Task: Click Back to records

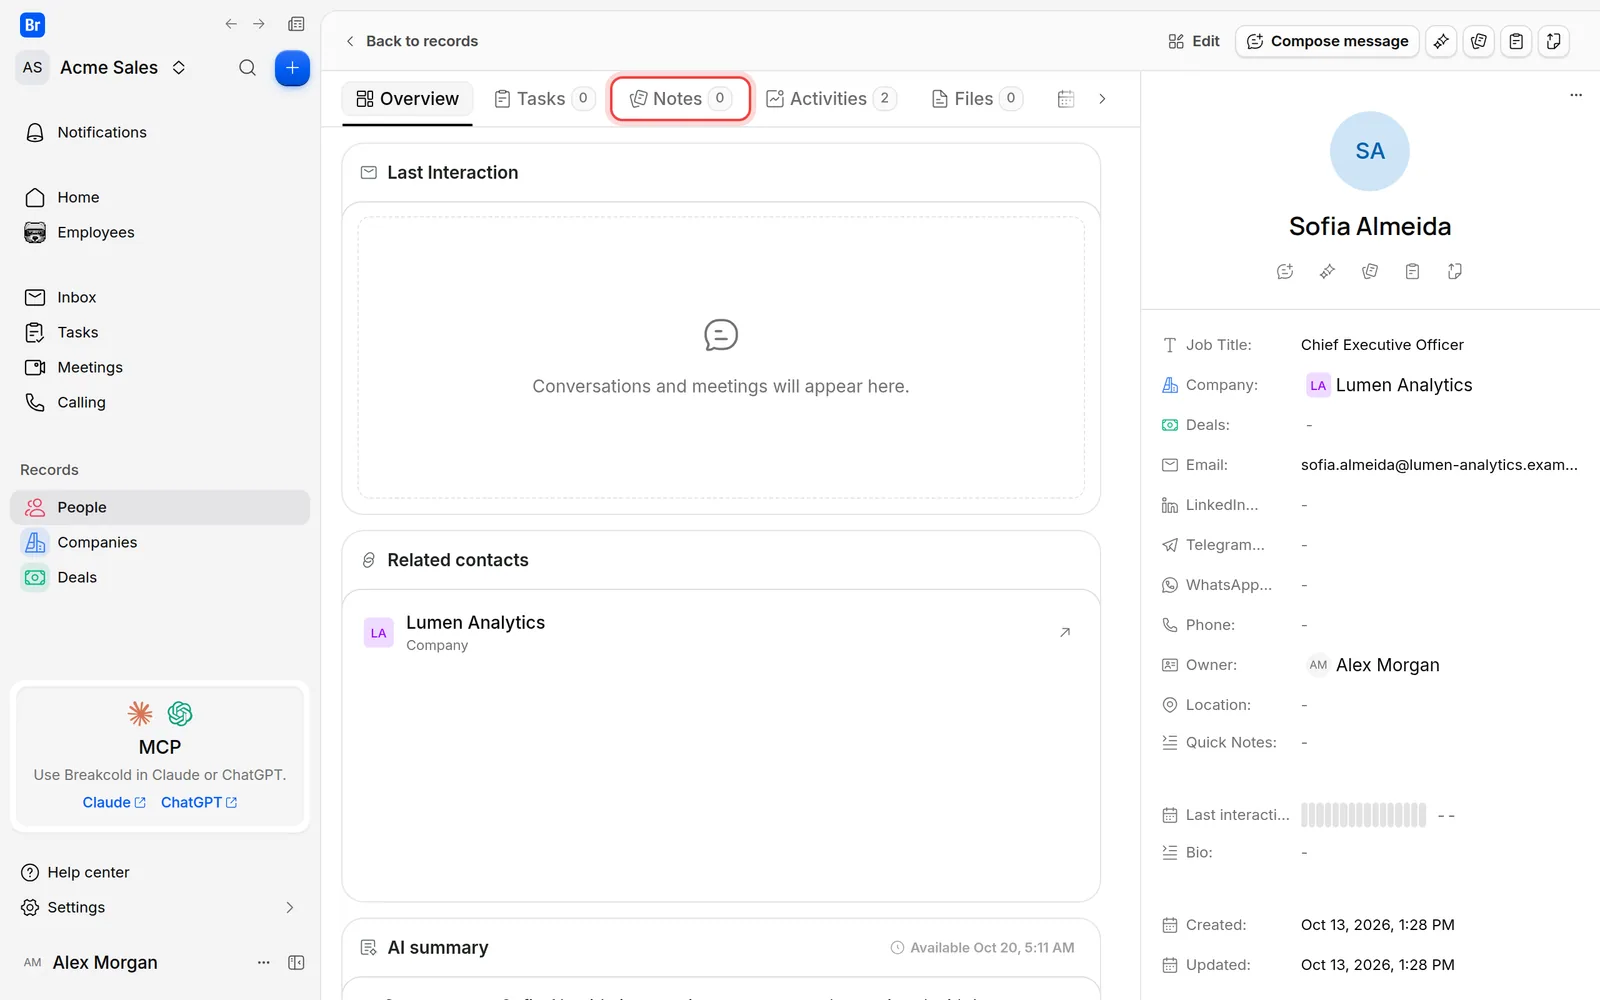Action: point(411,41)
